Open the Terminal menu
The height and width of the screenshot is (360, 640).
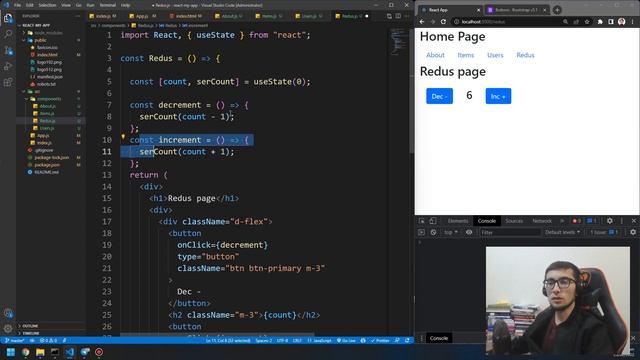[x=108, y=5]
